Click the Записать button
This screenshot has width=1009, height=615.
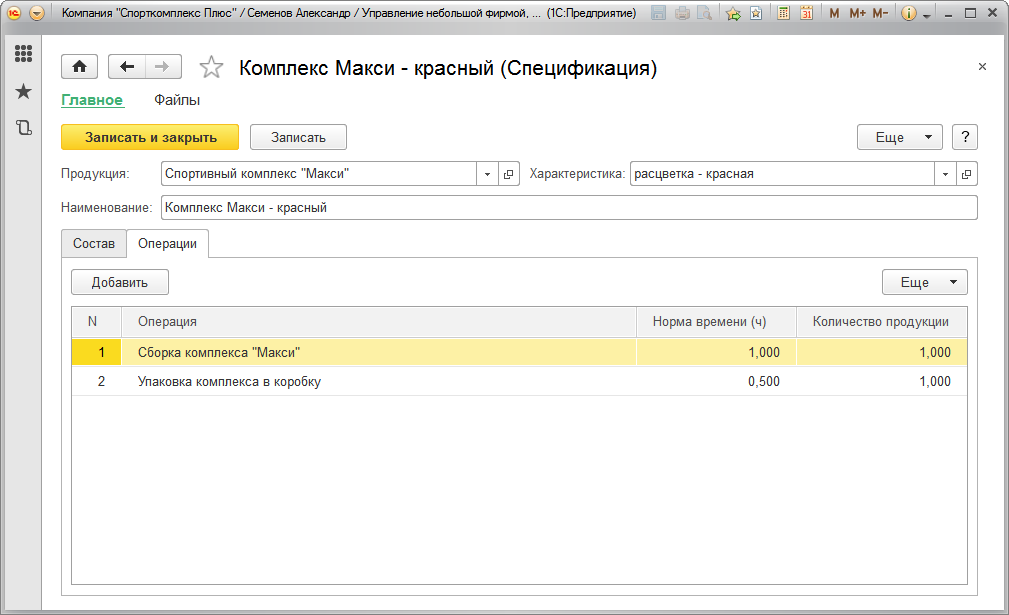click(x=298, y=137)
